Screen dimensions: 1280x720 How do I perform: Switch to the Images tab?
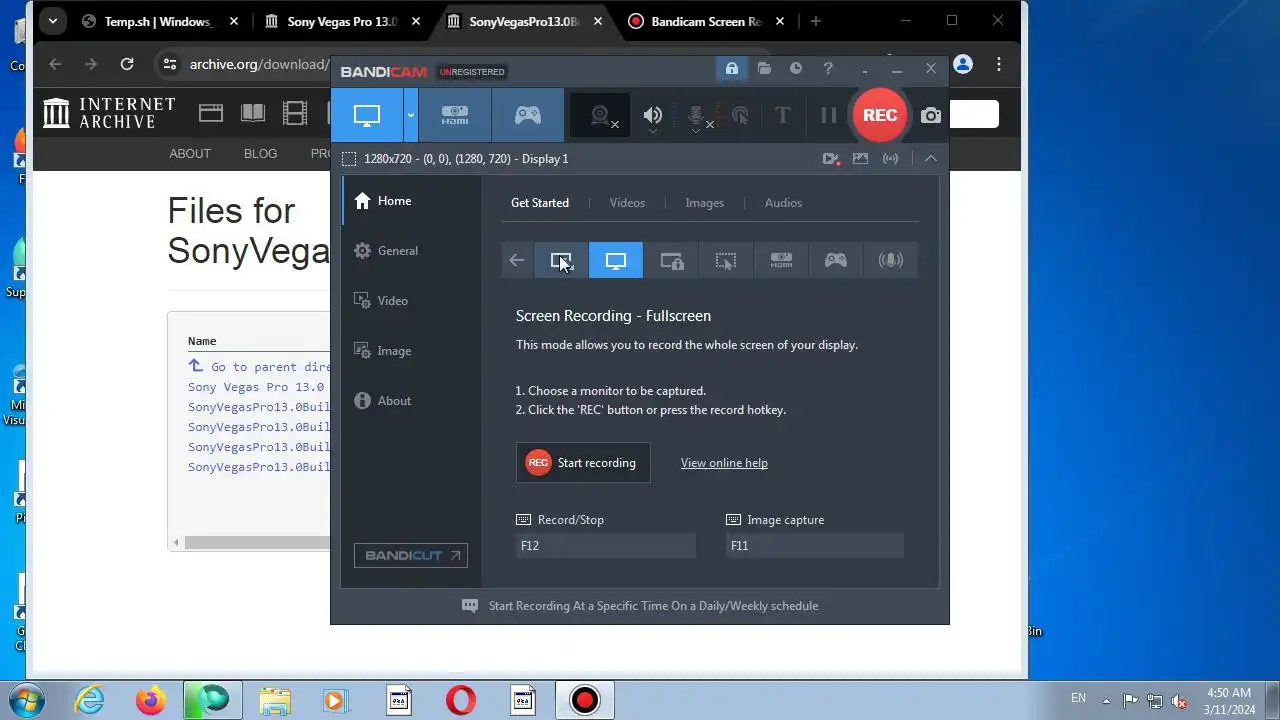(704, 203)
